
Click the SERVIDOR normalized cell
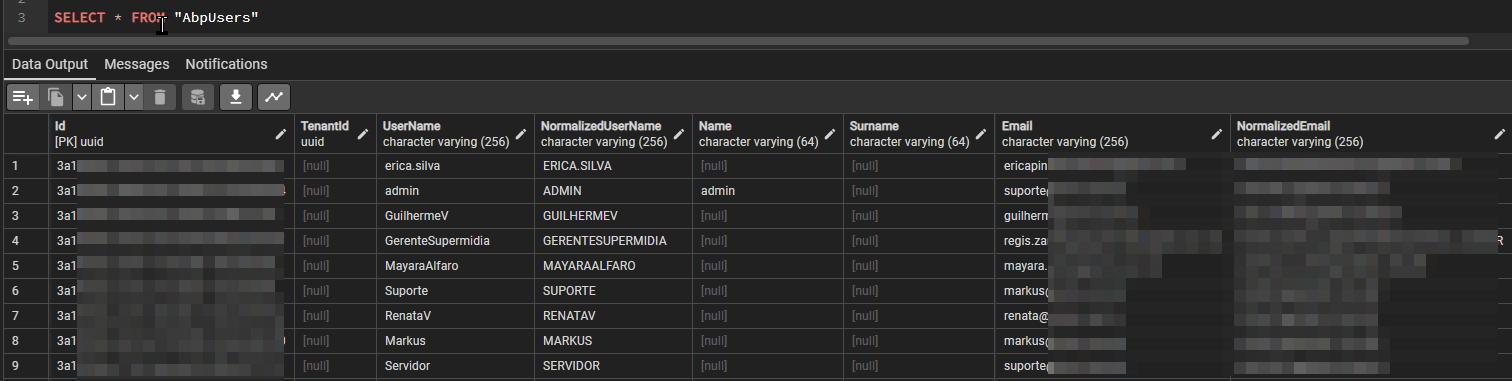coord(613,366)
